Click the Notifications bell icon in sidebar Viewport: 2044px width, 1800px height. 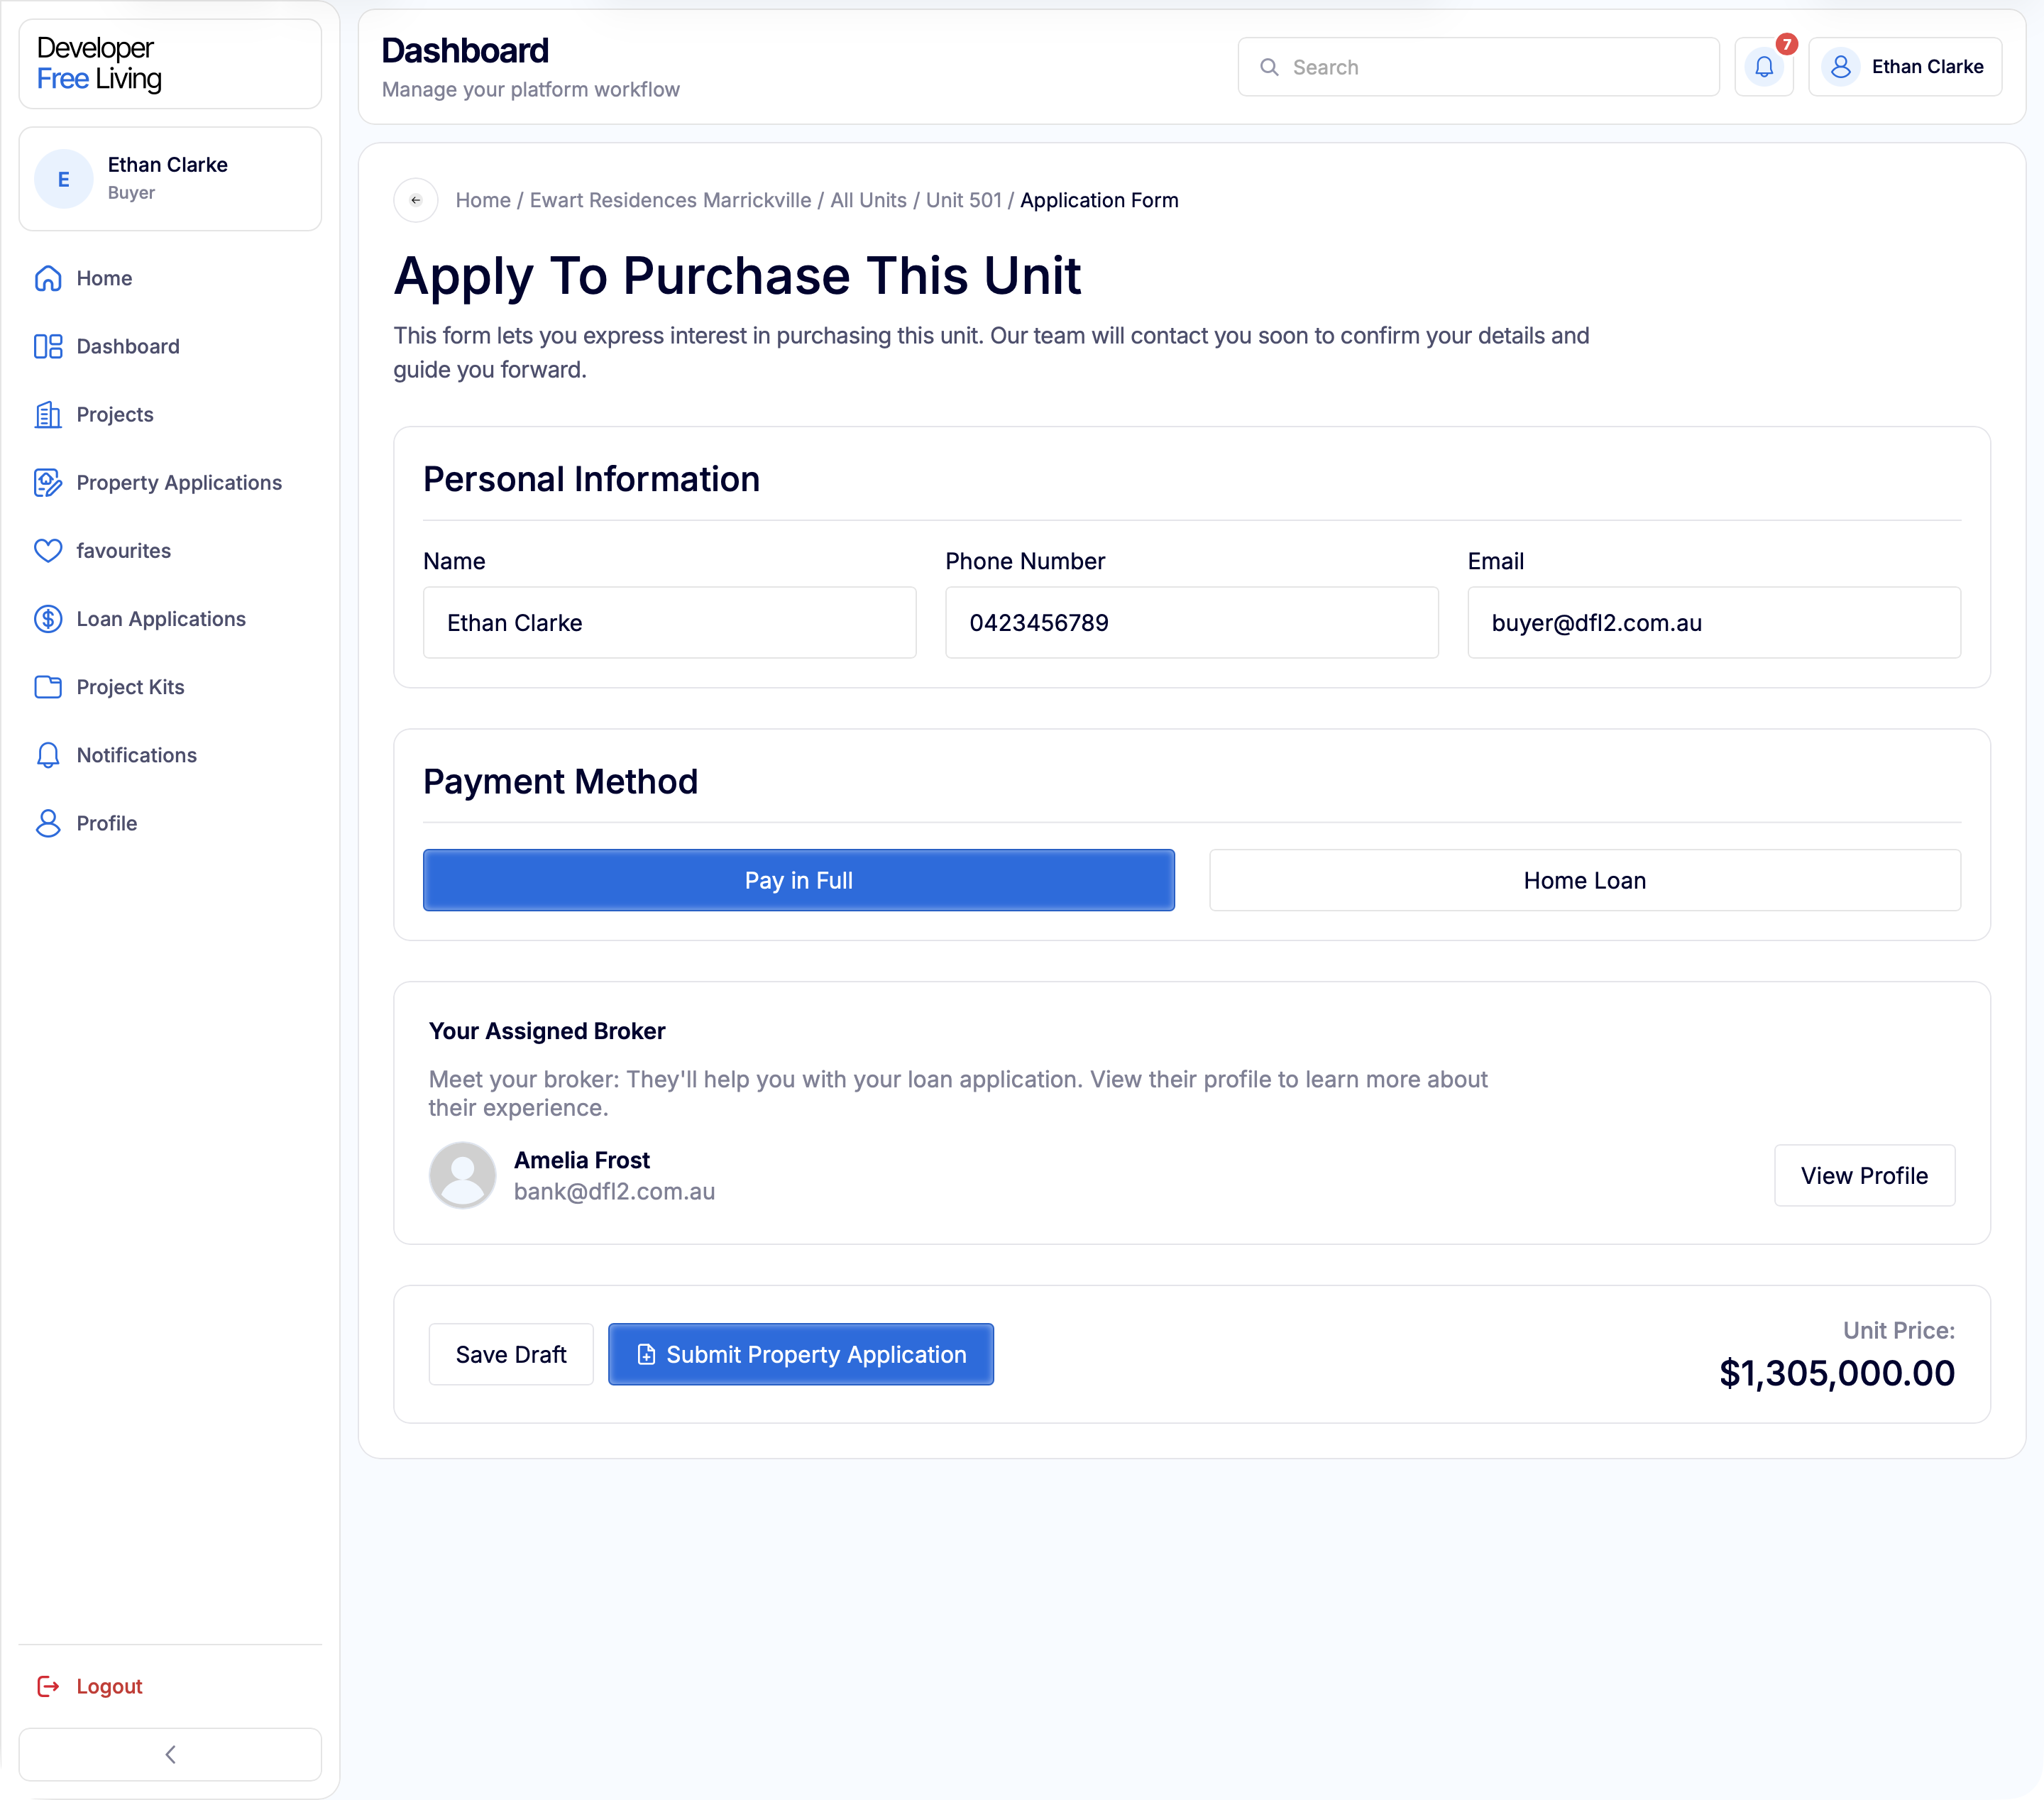tap(48, 755)
